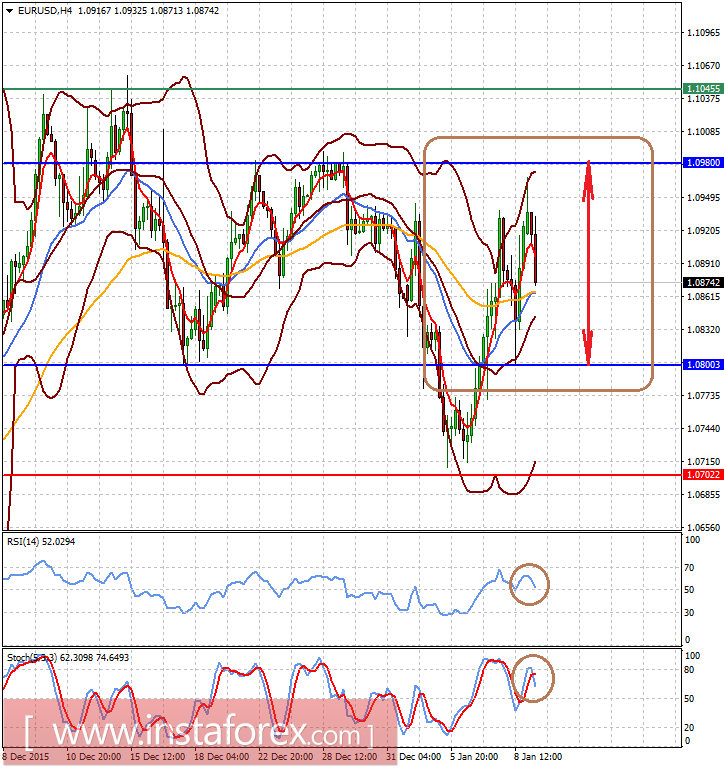Select the Stoch(5,3,3) indicator label

click(68, 657)
